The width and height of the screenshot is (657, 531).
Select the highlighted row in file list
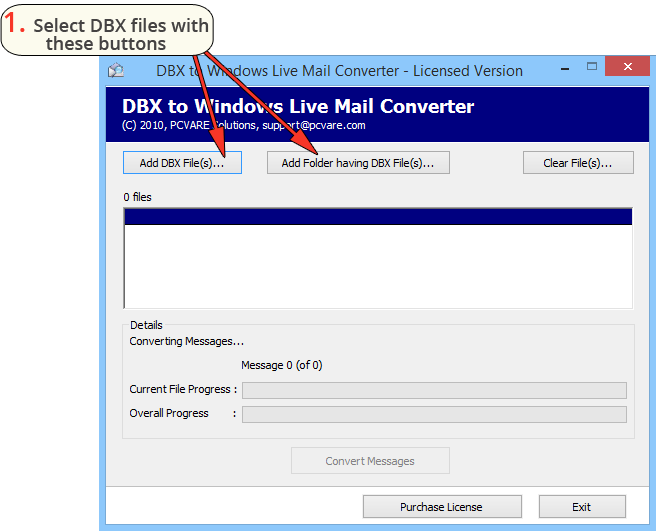pyautogui.click(x=378, y=217)
